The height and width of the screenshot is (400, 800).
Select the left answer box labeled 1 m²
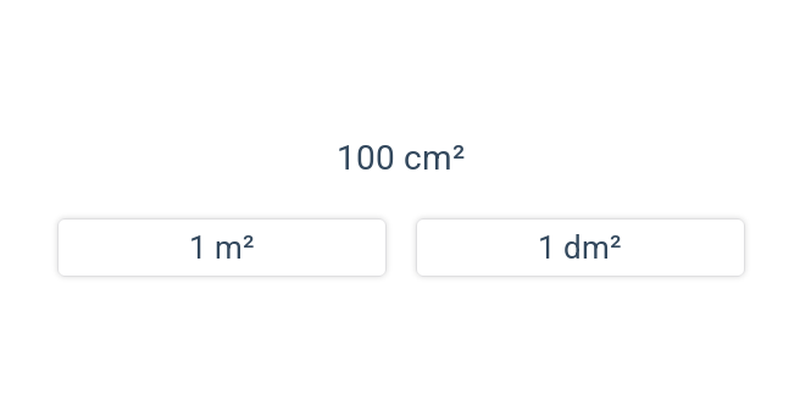click(222, 247)
